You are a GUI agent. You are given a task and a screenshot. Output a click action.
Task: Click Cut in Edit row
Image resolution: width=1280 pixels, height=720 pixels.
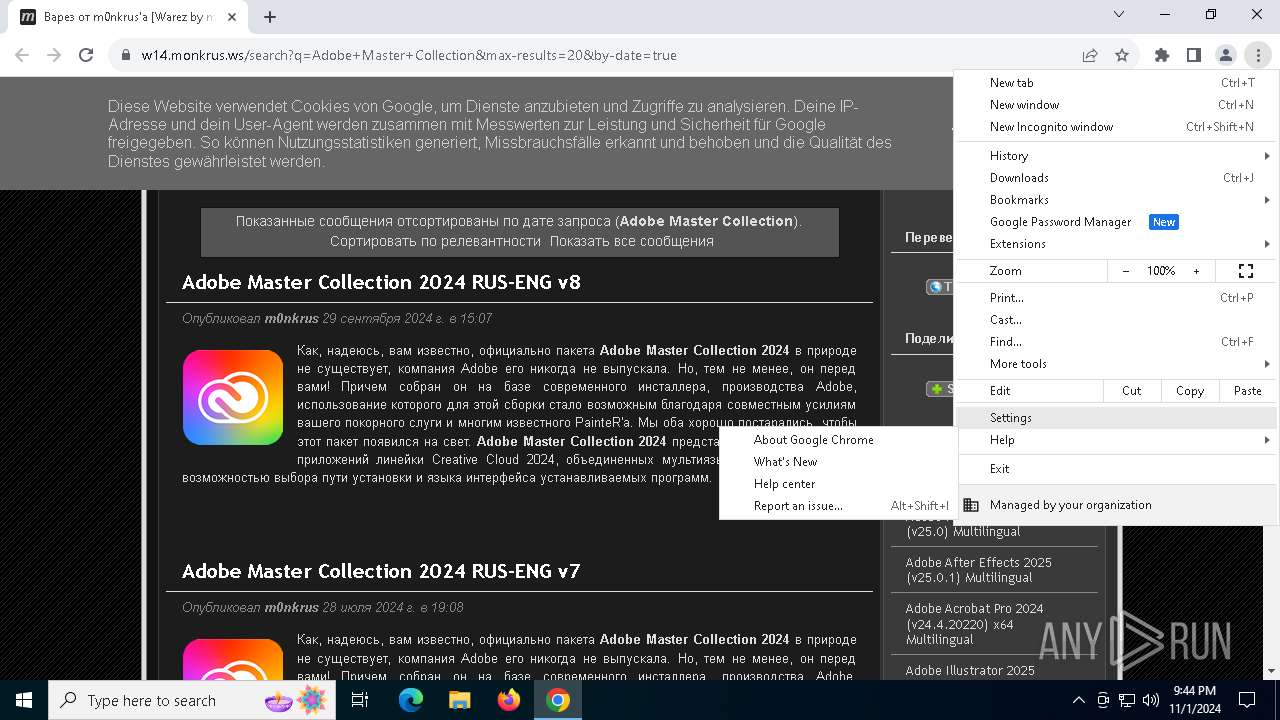(1132, 391)
